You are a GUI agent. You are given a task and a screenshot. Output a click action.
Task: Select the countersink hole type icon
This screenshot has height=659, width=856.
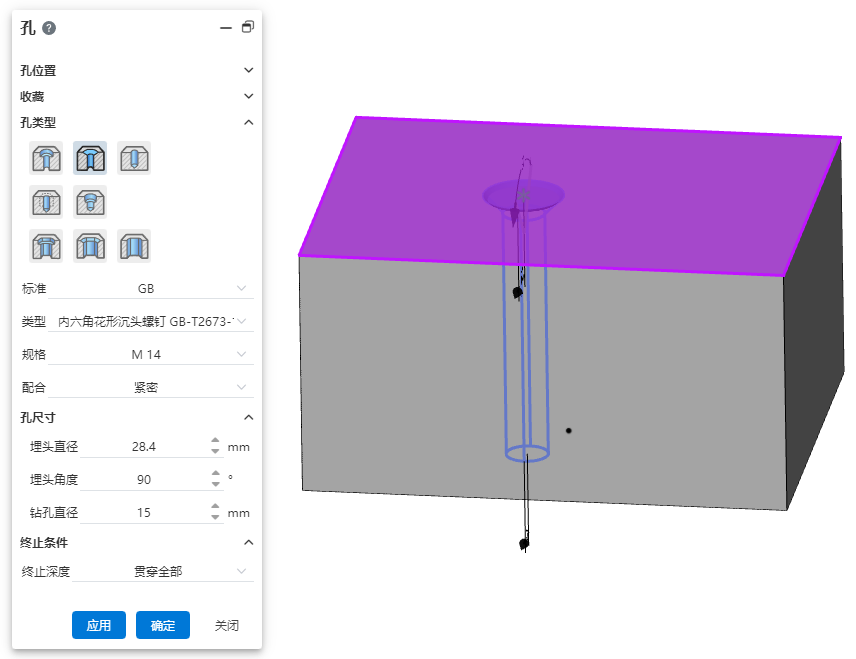point(90,158)
